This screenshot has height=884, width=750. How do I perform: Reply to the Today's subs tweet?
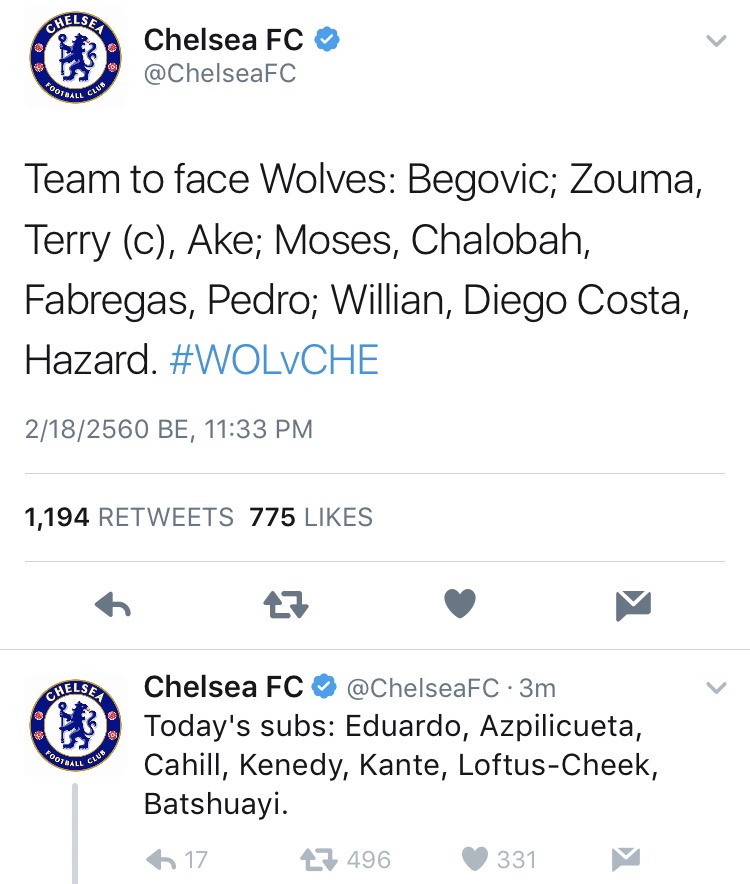tap(161, 859)
